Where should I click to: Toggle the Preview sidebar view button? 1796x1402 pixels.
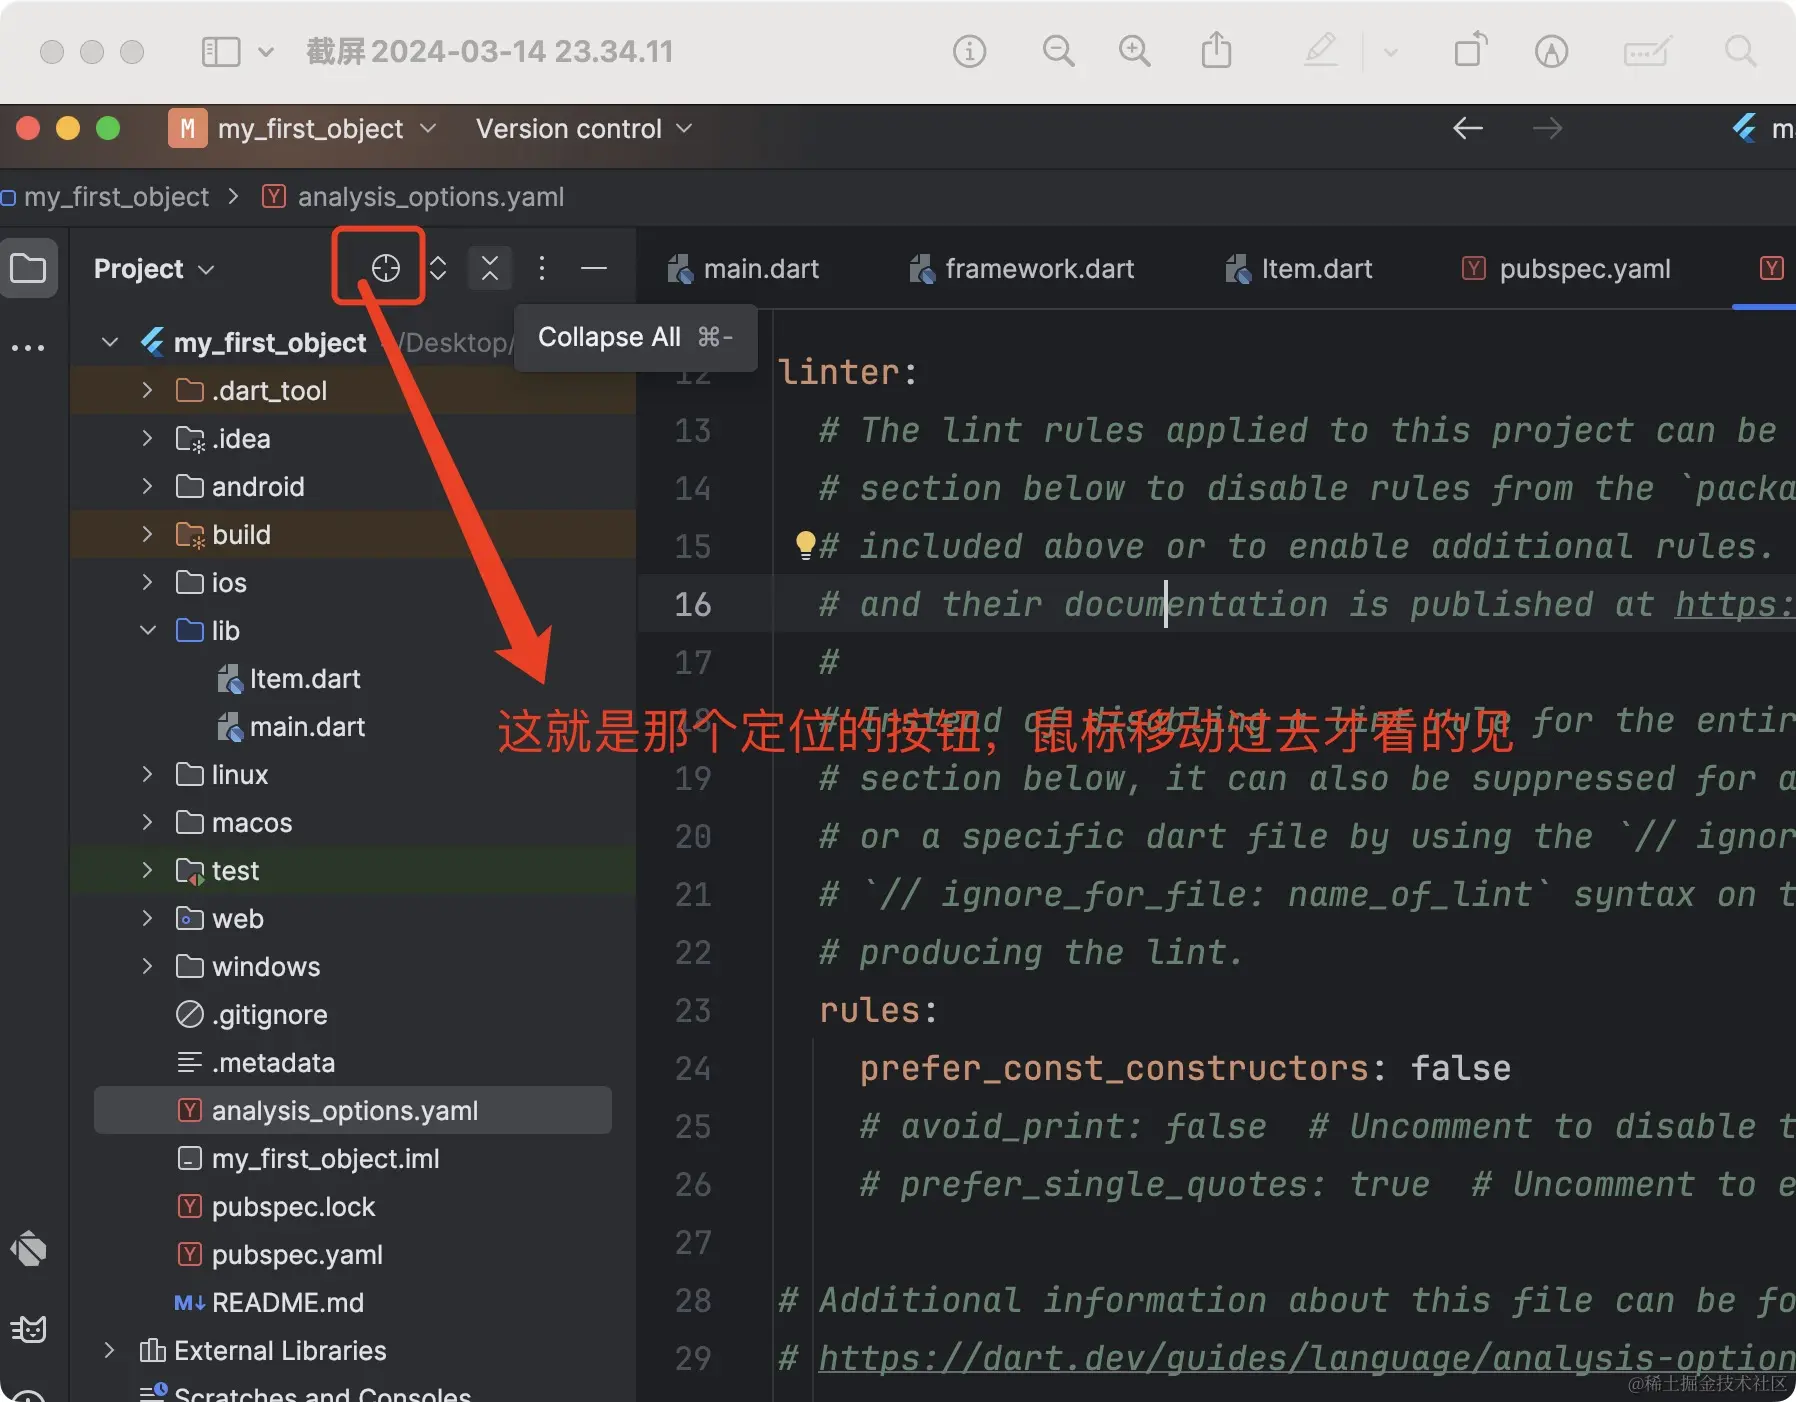(x=221, y=51)
